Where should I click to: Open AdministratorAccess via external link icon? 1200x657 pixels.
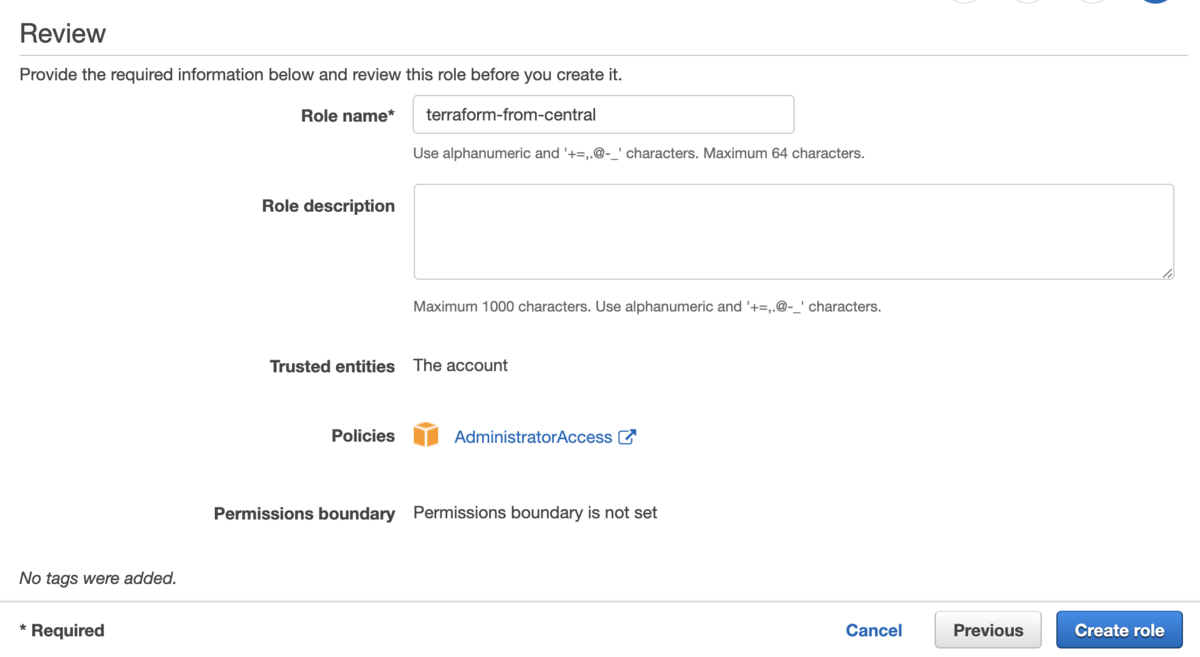click(627, 437)
